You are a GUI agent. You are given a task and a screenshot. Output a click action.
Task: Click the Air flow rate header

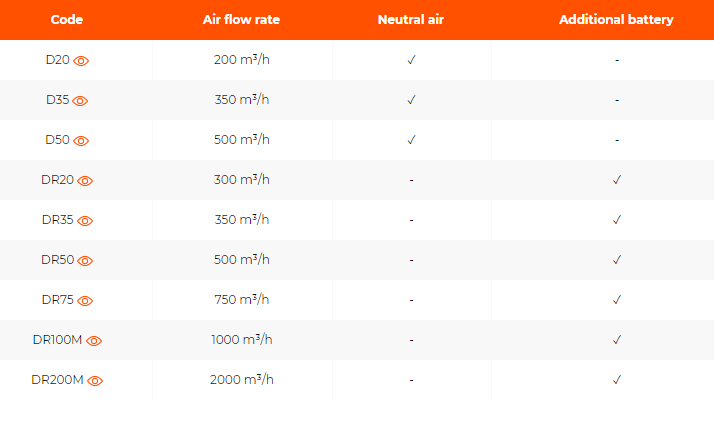pos(241,20)
